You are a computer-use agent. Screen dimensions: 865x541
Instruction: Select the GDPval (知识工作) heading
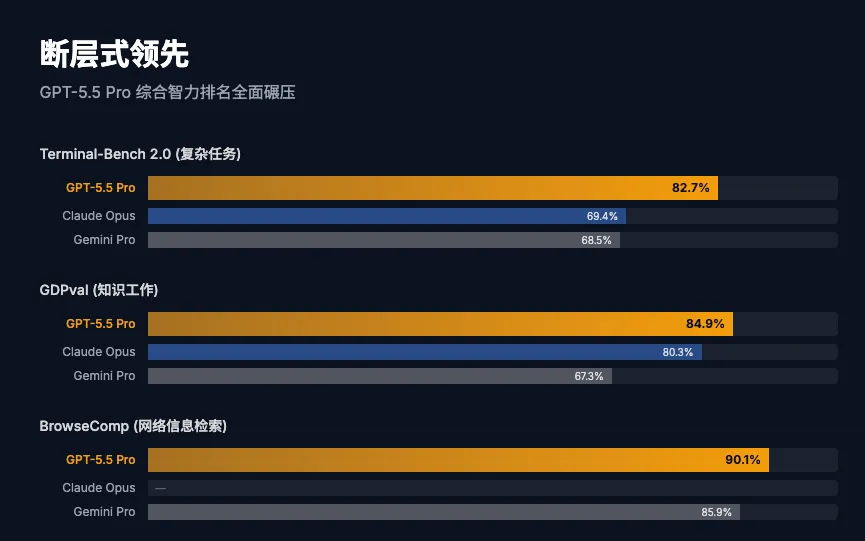point(99,290)
